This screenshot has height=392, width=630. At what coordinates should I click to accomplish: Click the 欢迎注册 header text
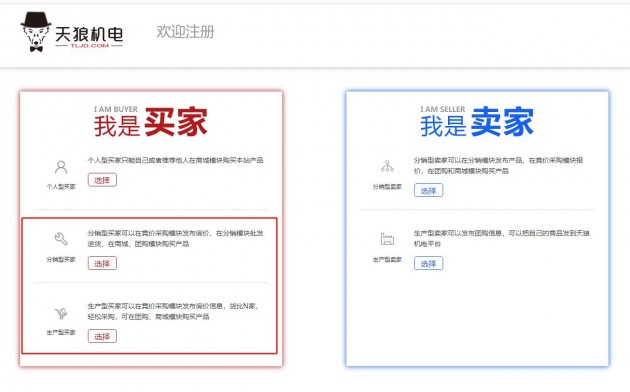pos(185,32)
